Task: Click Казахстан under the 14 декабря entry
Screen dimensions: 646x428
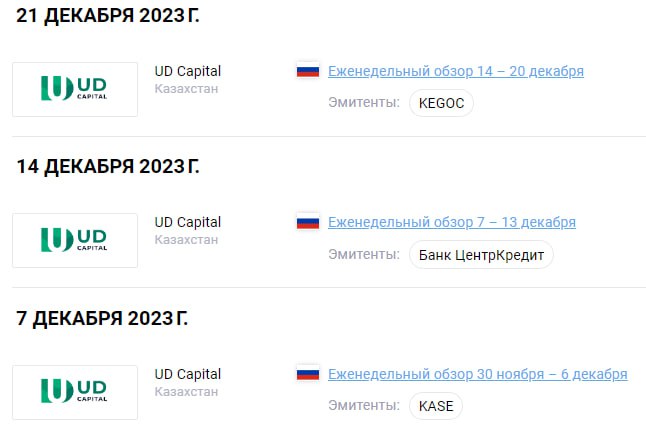Action: (186, 240)
